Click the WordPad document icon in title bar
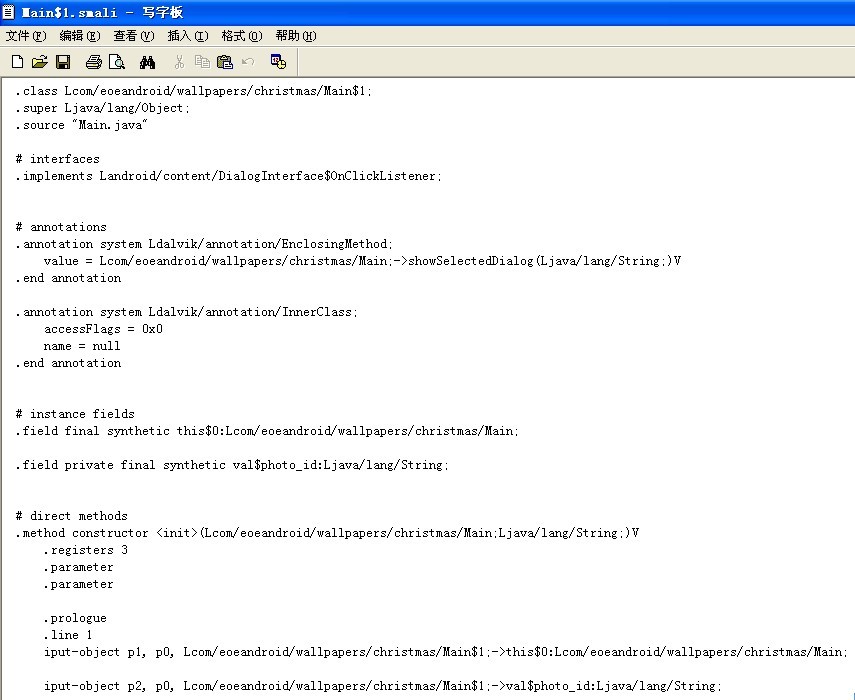The height and width of the screenshot is (700, 855). point(9,12)
